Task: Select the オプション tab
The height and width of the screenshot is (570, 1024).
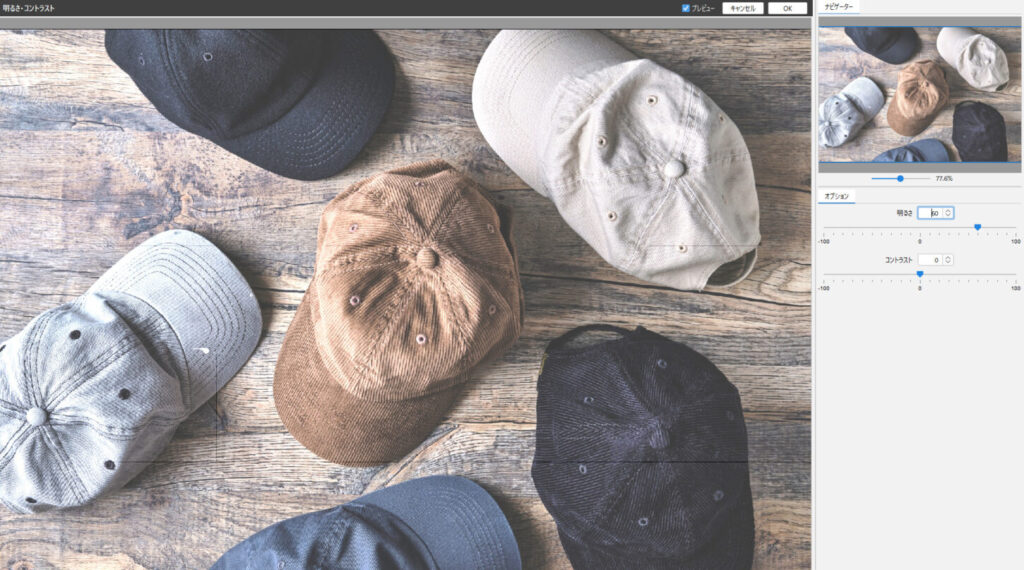Action: (x=836, y=196)
